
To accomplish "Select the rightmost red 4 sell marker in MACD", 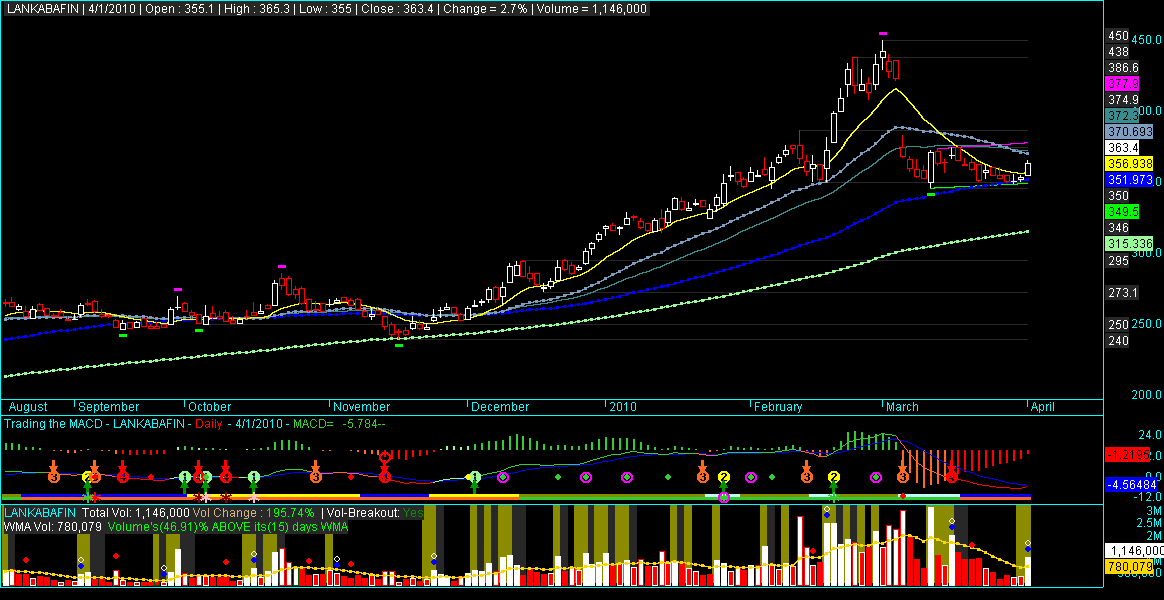I will point(951,477).
